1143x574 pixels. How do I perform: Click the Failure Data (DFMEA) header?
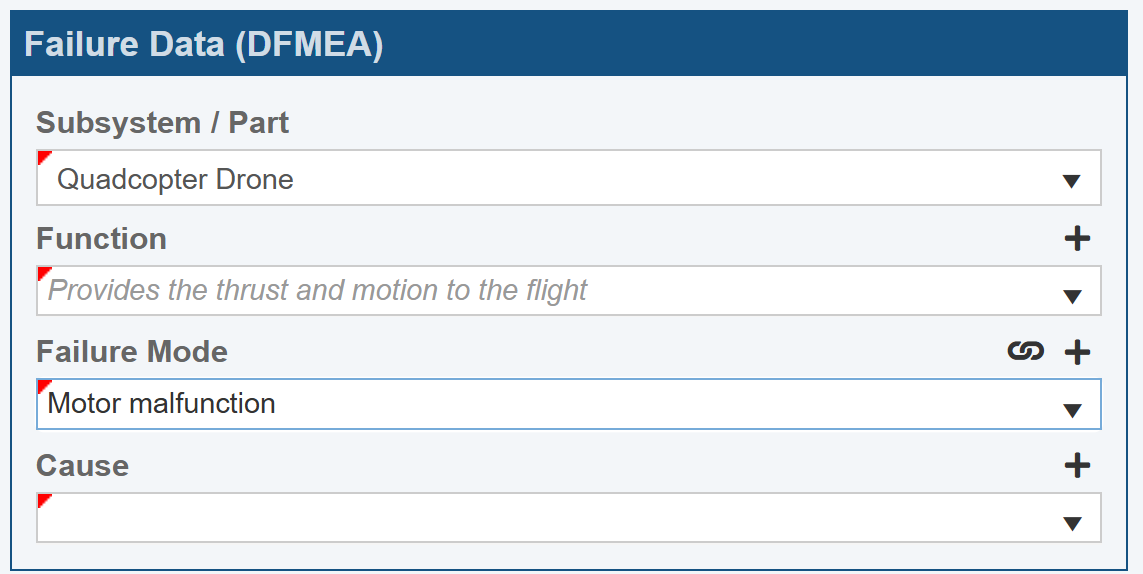point(203,45)
